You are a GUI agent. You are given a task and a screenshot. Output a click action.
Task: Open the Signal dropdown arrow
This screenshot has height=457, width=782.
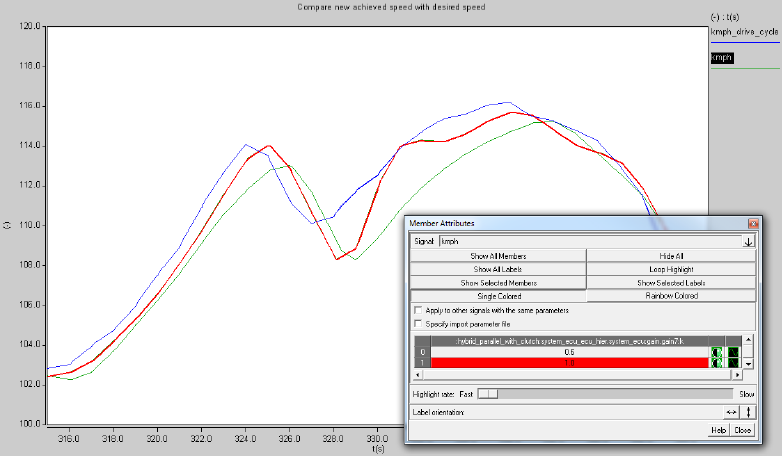pyautogui.click(x=749, y=241)
